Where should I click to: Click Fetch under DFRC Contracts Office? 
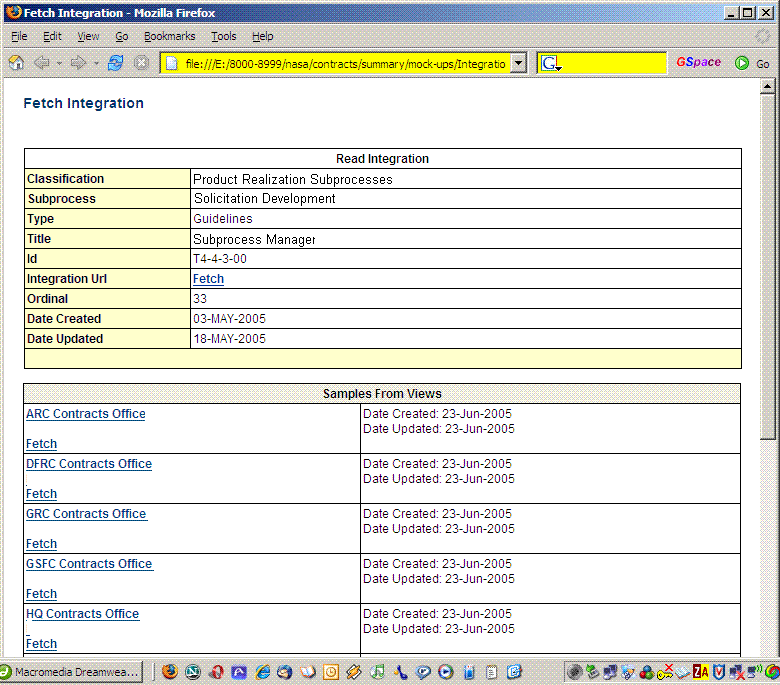pos(41,494)
